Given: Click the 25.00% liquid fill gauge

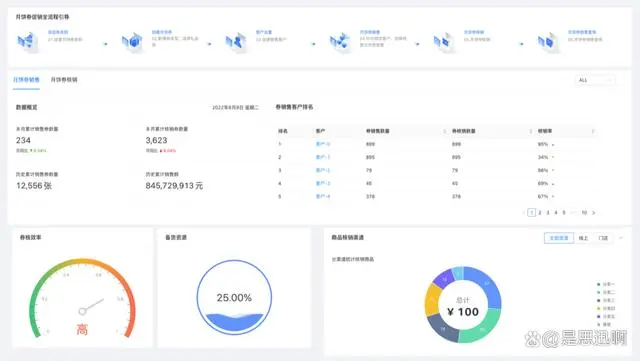Looking at the screenshot, I should click(234, 297).
